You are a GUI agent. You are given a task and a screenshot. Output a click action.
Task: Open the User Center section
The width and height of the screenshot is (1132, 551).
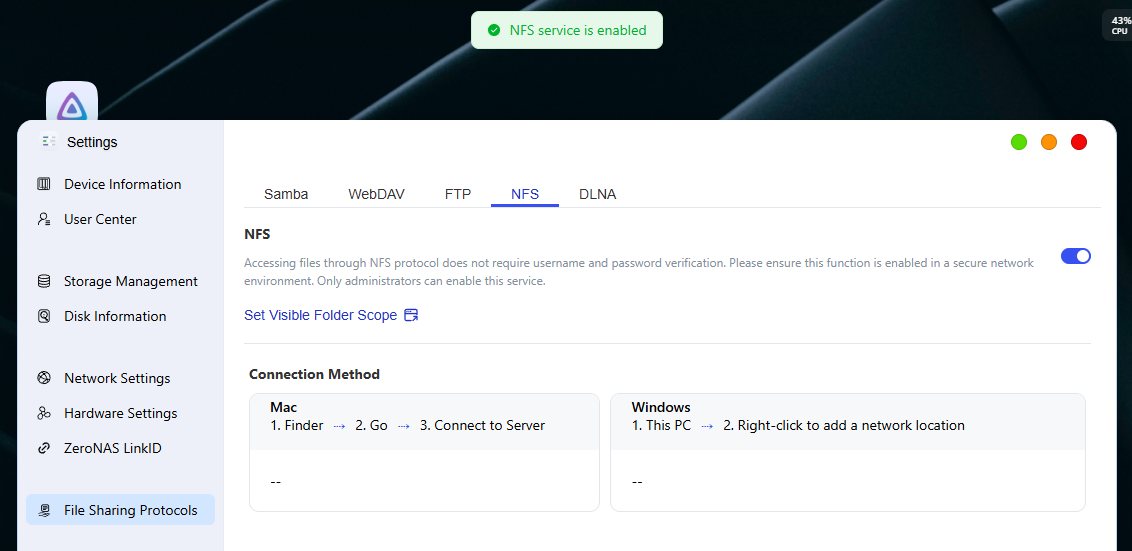pyautogui.click(x=121, y=219)
